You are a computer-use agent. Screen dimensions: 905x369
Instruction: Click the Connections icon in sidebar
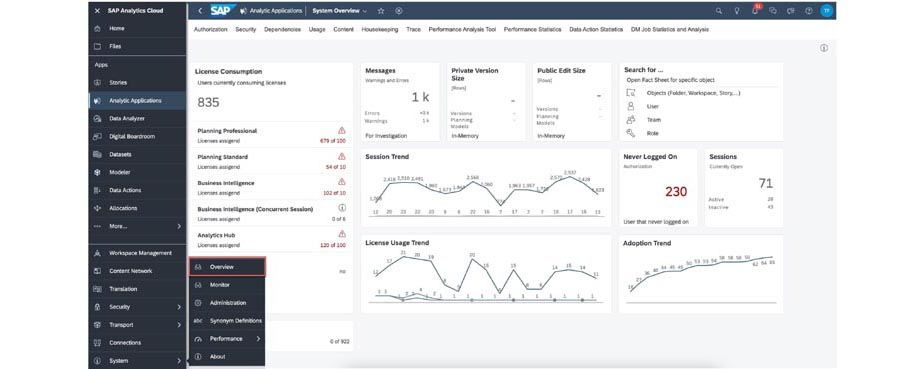[x=97, y=342]
